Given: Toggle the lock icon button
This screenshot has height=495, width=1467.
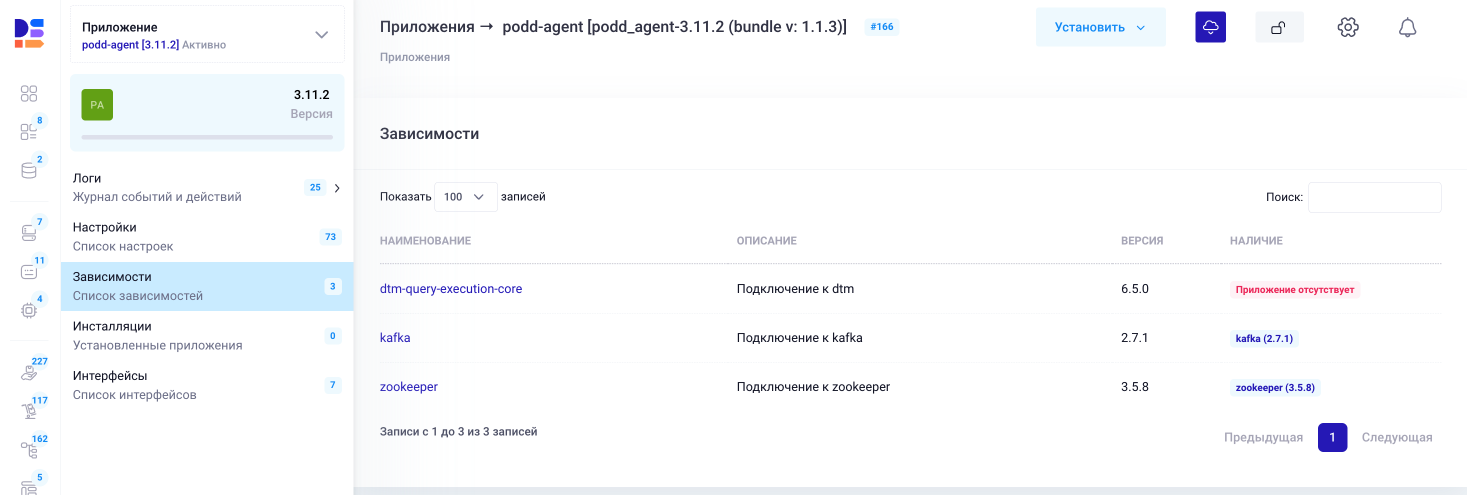Looking at the screenshot, I should [x=1279, y=28].
